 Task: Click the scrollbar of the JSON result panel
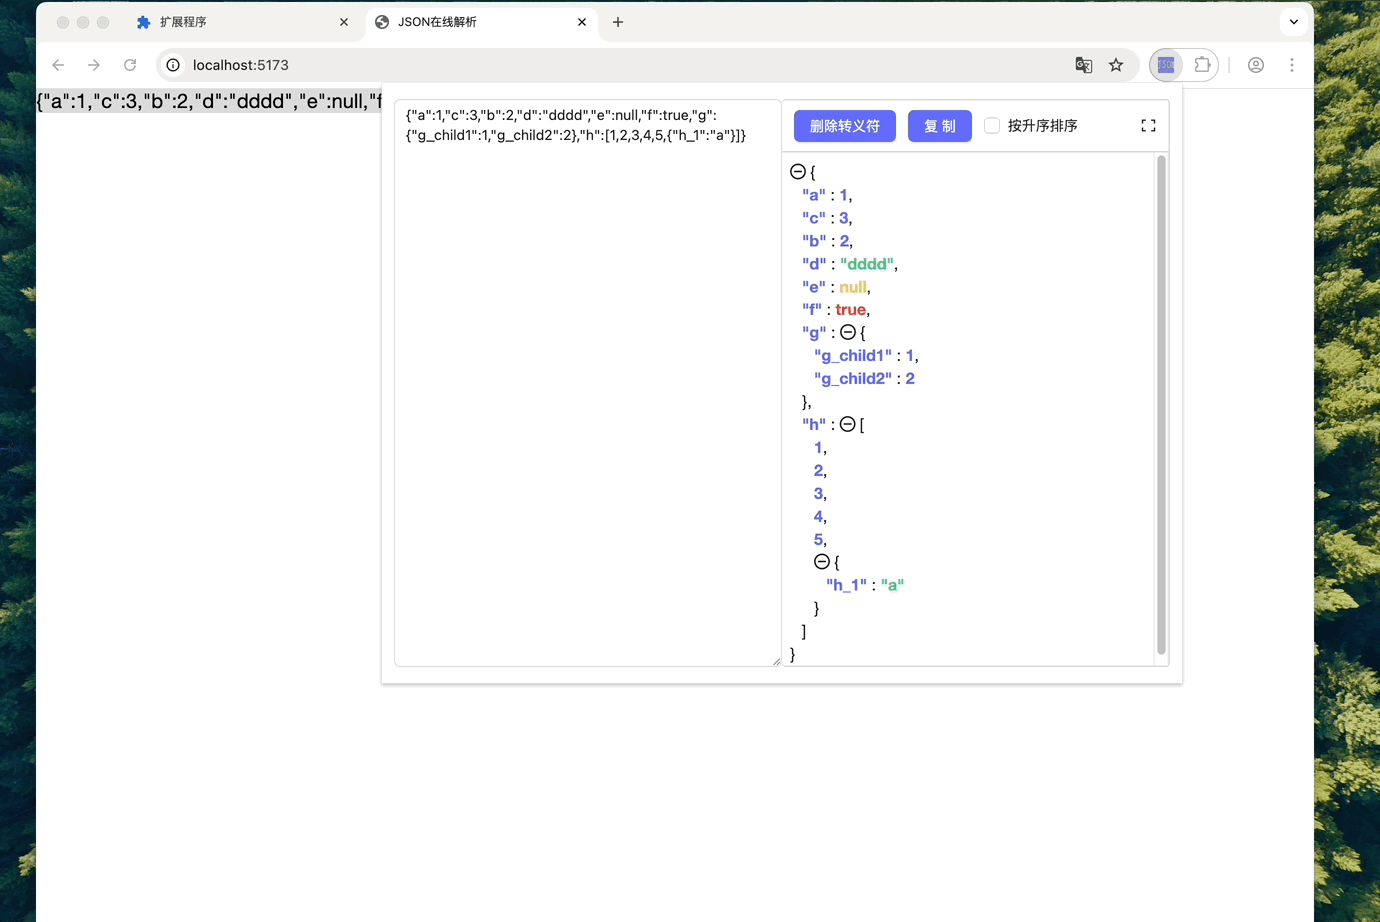(1161, 400)
